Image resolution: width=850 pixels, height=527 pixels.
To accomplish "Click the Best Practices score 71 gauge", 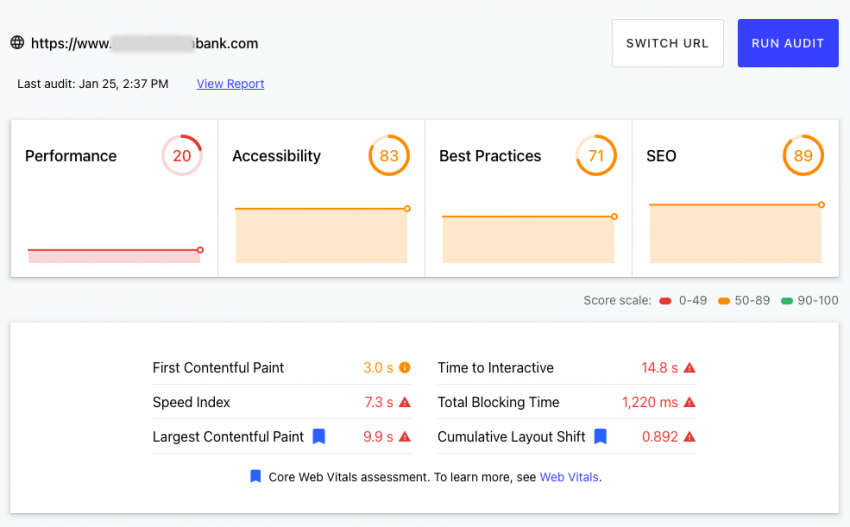I will point(596,156).
